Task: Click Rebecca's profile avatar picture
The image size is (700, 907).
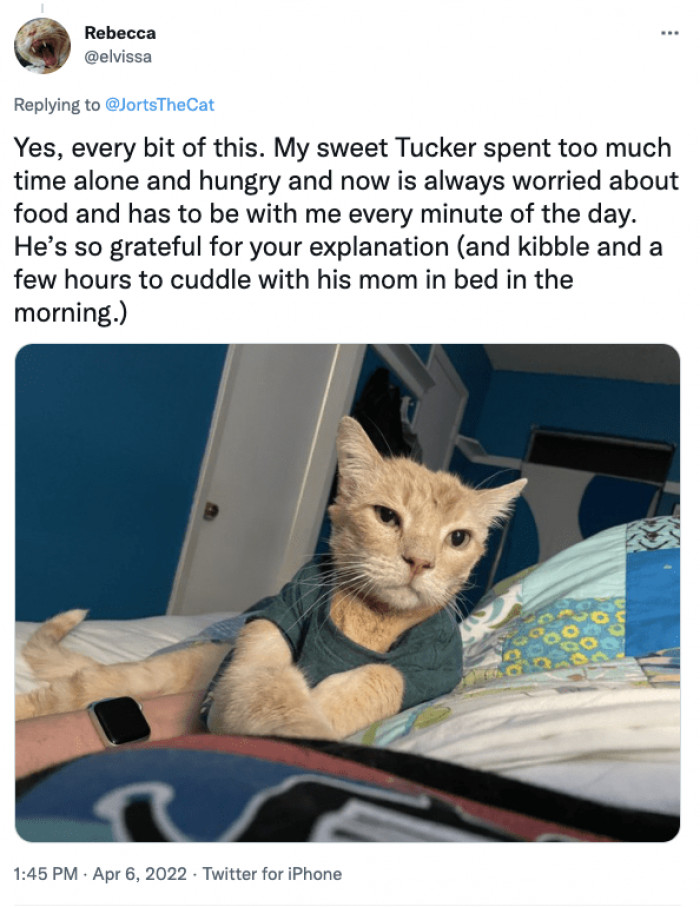Action: (x=42, y=46)
